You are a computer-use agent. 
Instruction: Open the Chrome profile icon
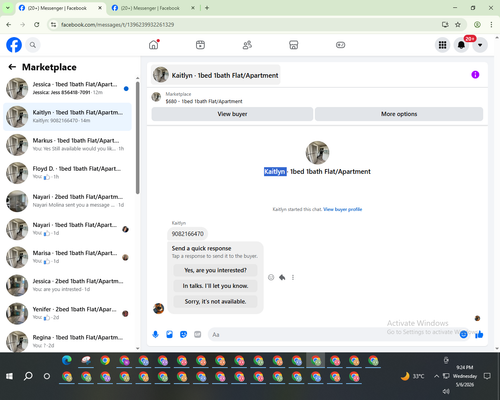[477, 24]
